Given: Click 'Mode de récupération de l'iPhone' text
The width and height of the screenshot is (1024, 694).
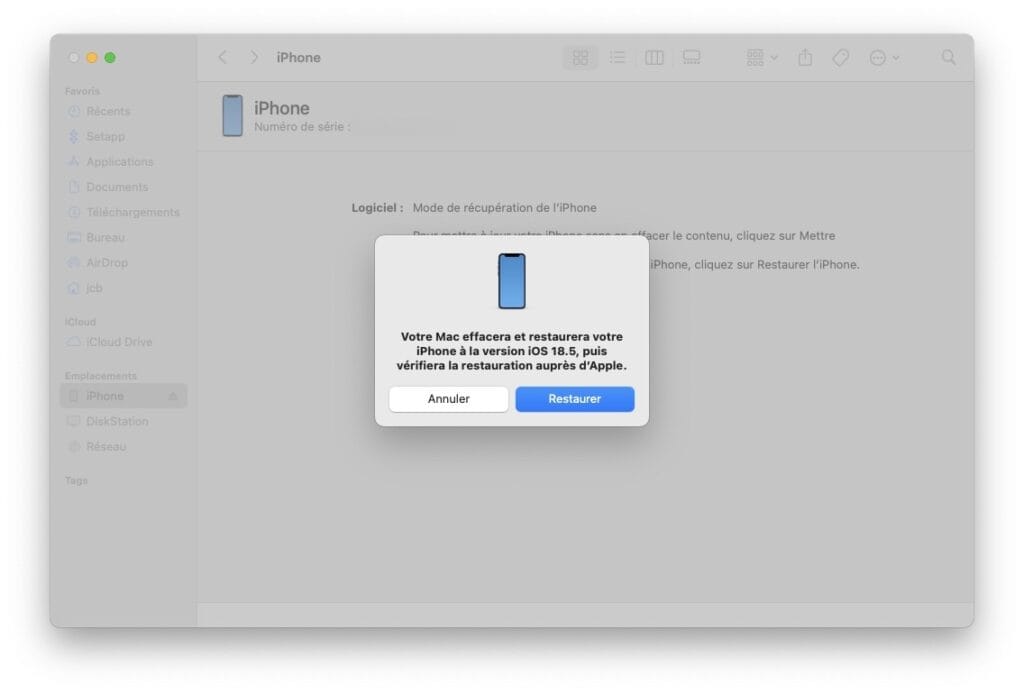Looking at the screenshot, I should tap(505, 208).
